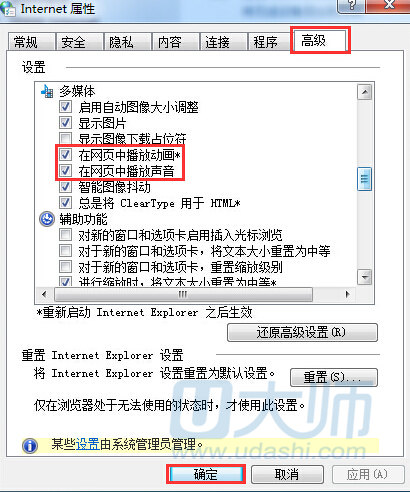Click the blue information icon near 某些设置

(30, 446)
